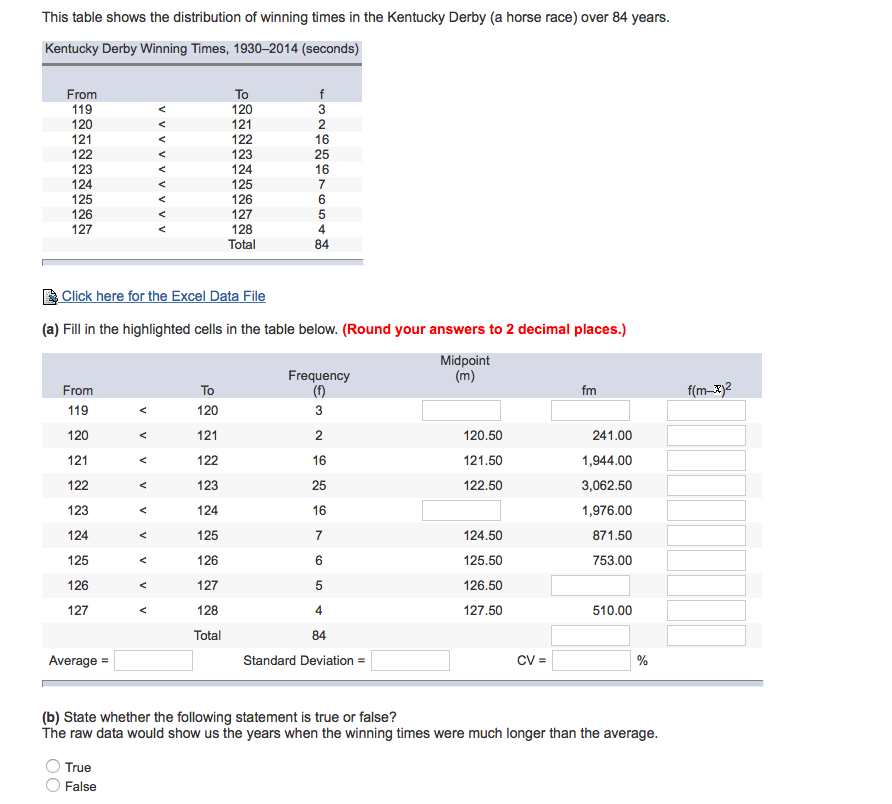Click the f(m−x̄)² cell for the 127–128 row

click(705, 610)
